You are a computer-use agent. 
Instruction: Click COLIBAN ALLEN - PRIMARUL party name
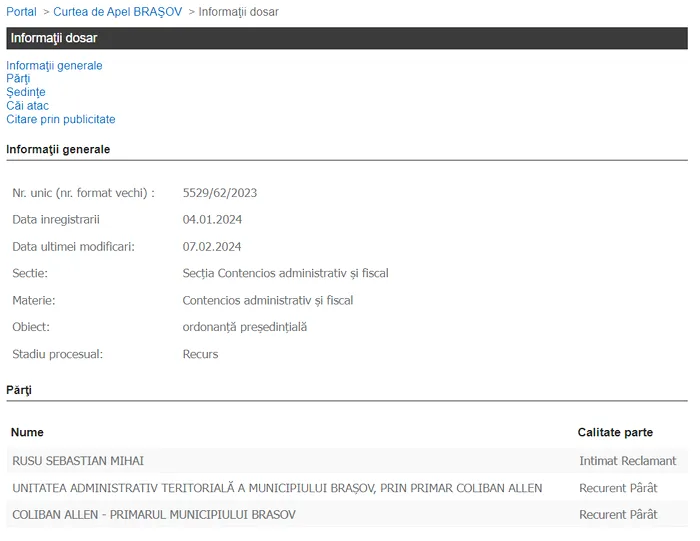(x=154, y=515)
